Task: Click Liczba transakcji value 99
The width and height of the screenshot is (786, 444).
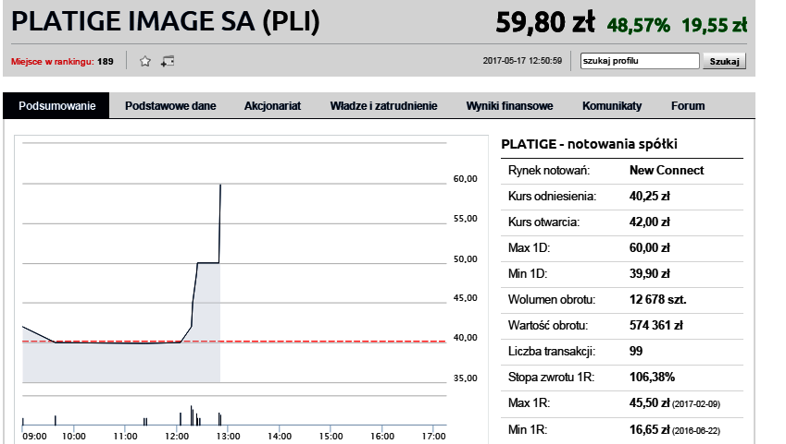Action: point(636,351)
